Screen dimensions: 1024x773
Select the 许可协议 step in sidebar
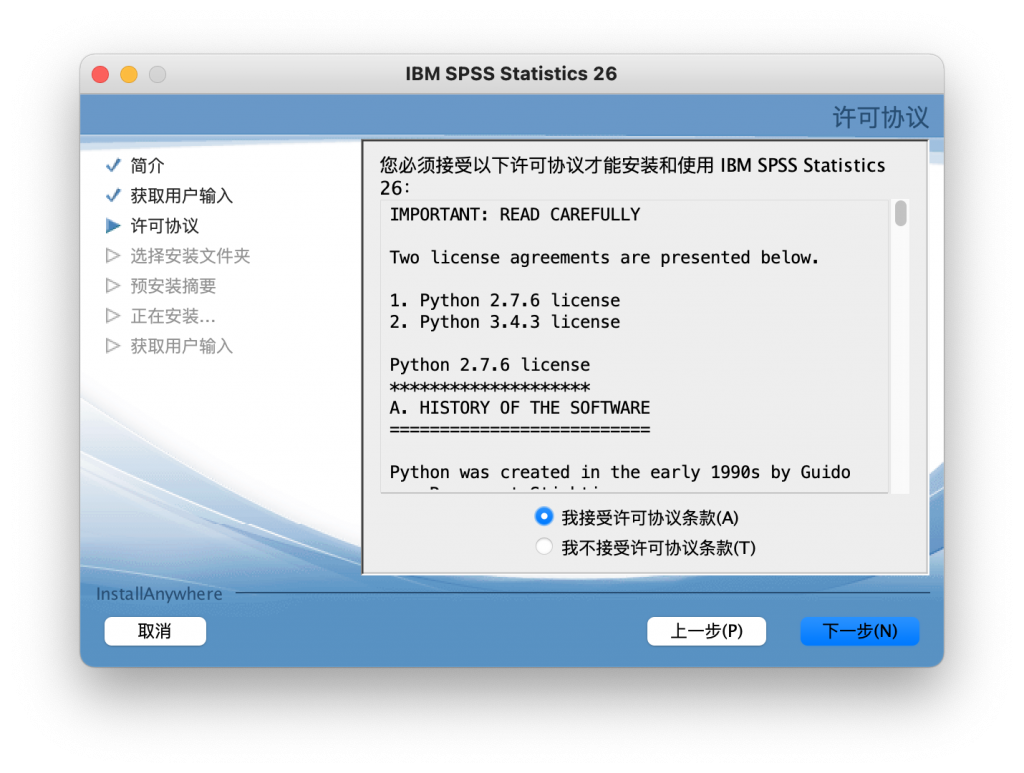pos(165,226)
